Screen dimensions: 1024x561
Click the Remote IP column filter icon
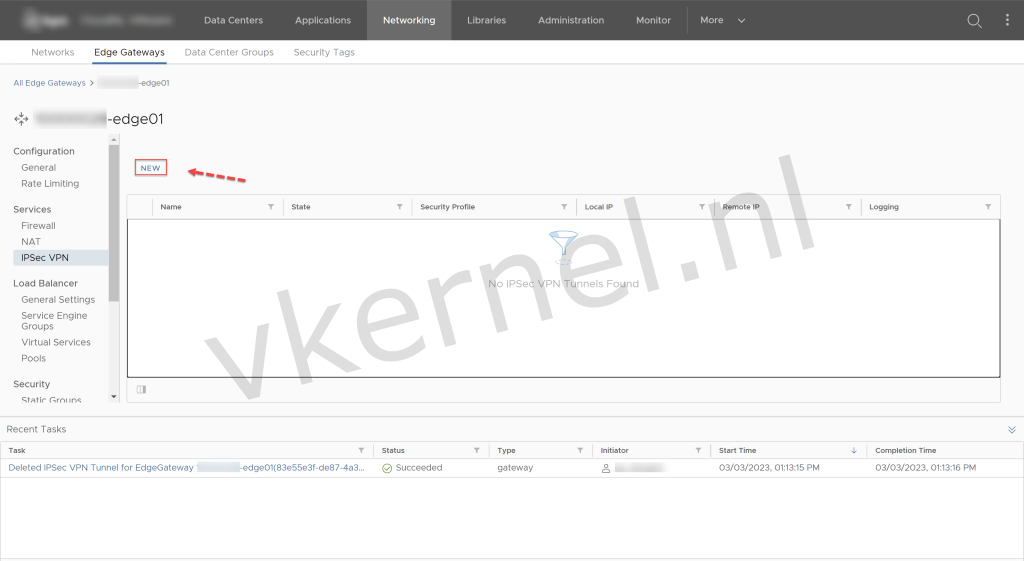tap(848, 207)
